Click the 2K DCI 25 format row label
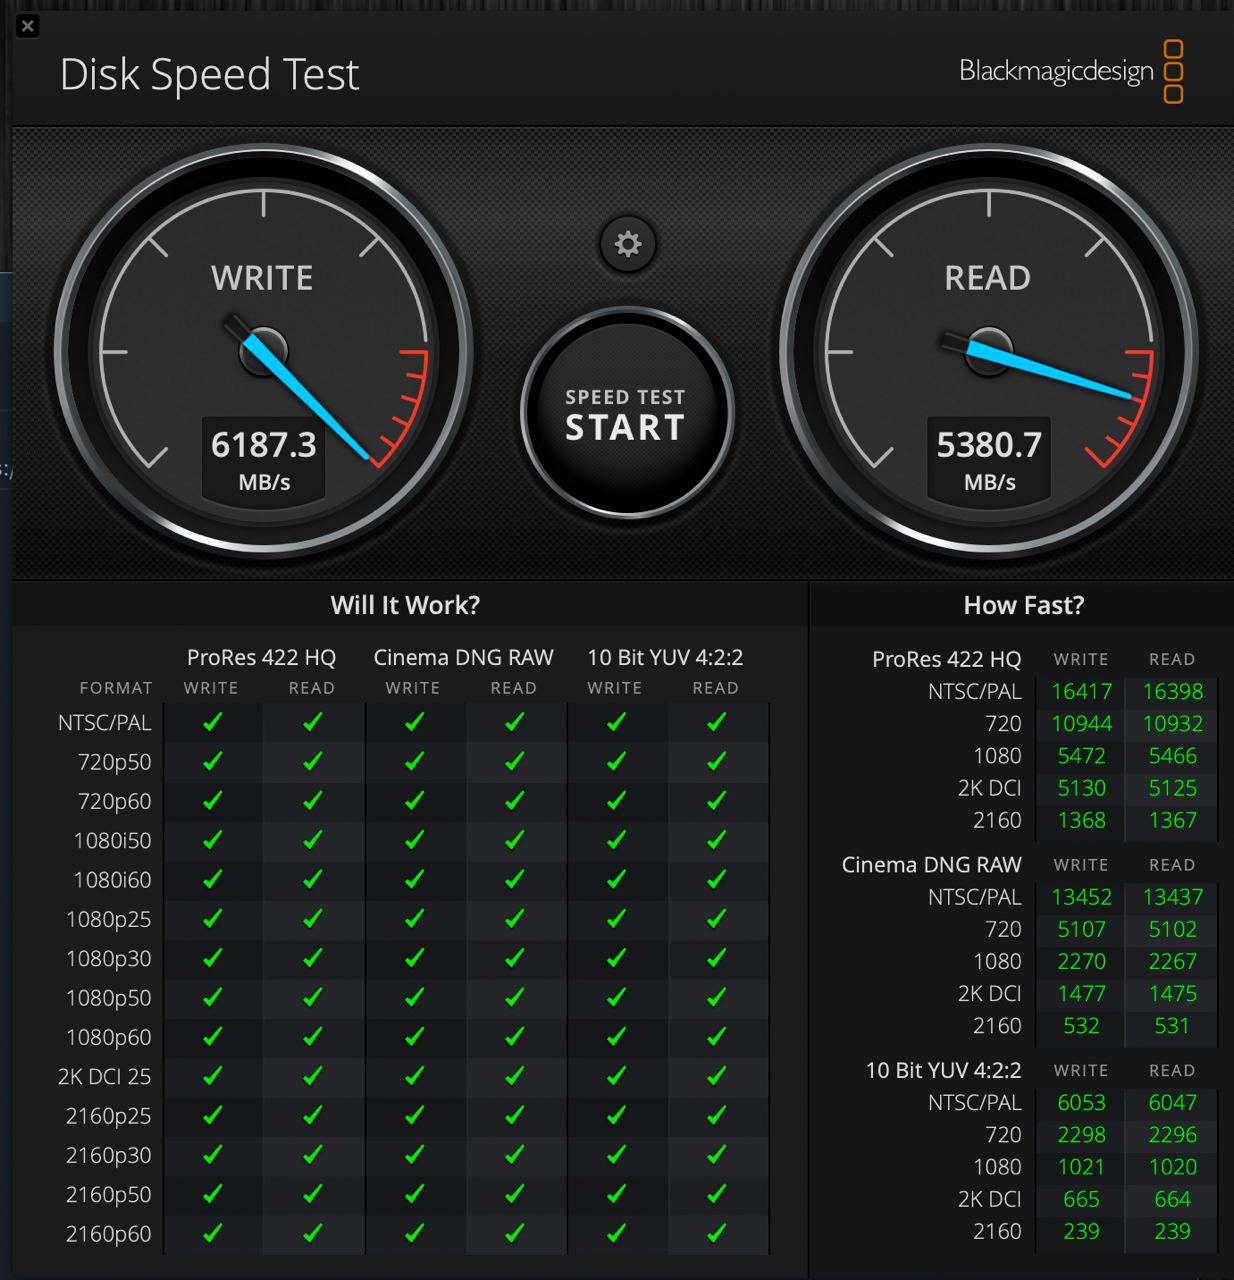 pyautogui.click(x=105, y=1077)
